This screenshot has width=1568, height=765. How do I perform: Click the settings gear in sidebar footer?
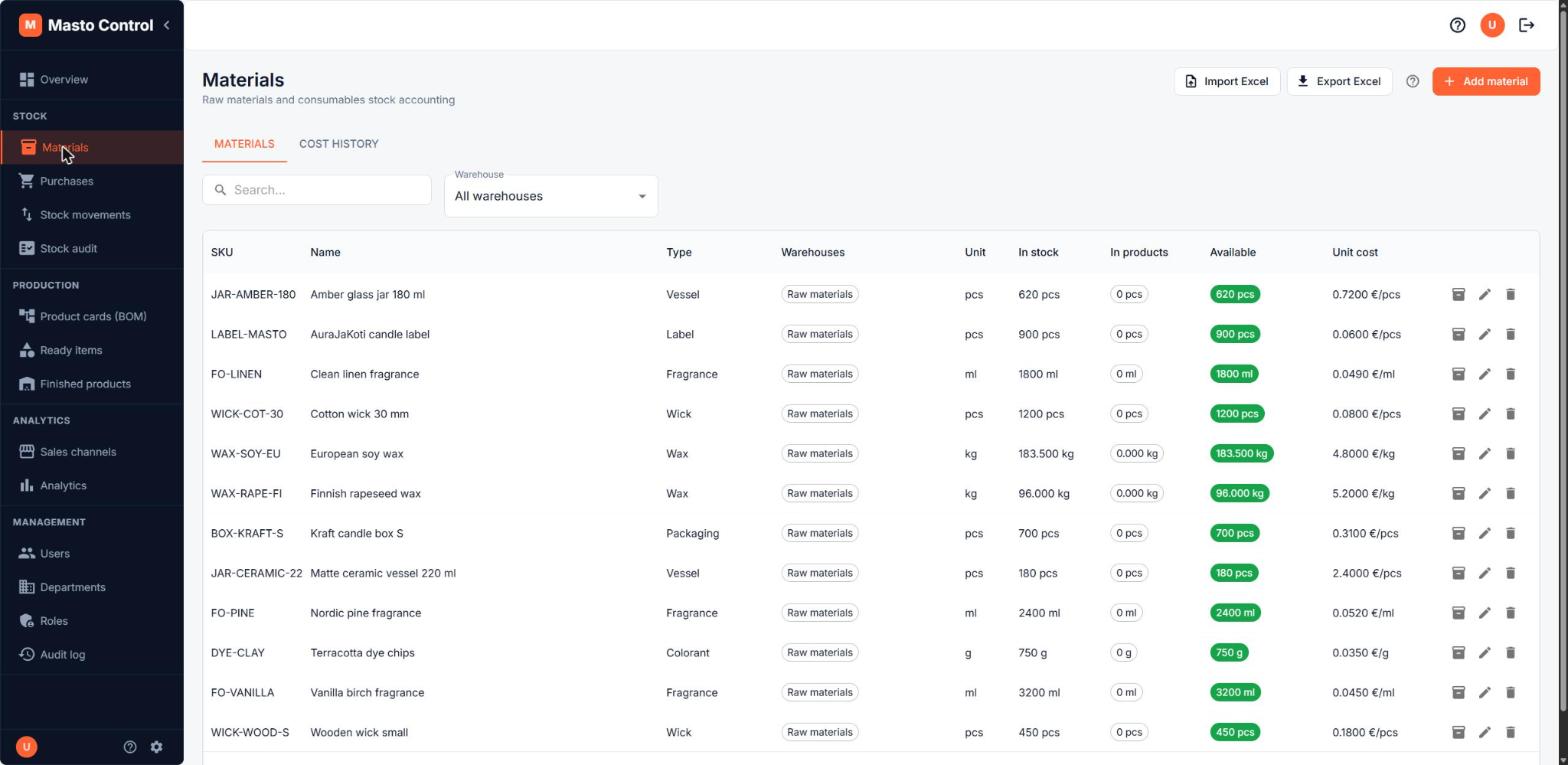tap(157, 747)
